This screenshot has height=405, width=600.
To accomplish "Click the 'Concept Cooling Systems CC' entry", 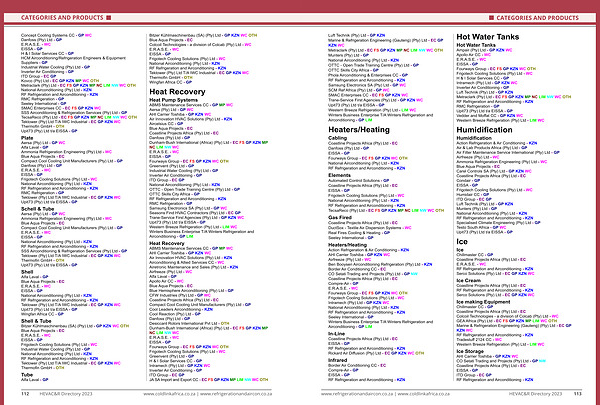I will [x=47, y=35].
